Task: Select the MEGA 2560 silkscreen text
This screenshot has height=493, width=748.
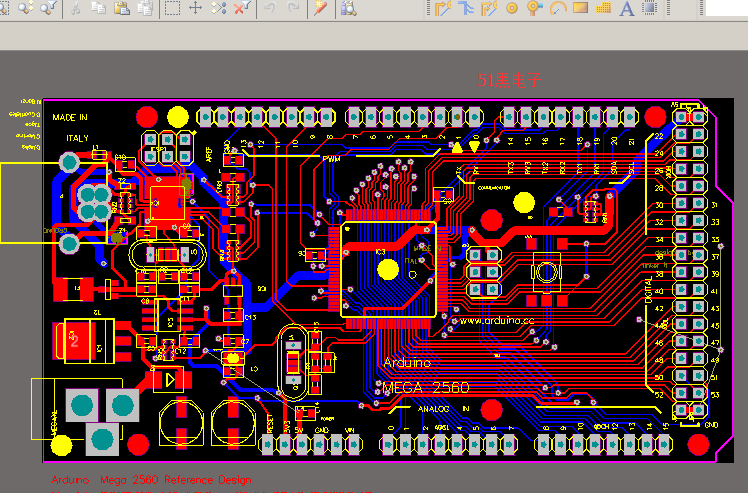Action: [x=426, y=388]
